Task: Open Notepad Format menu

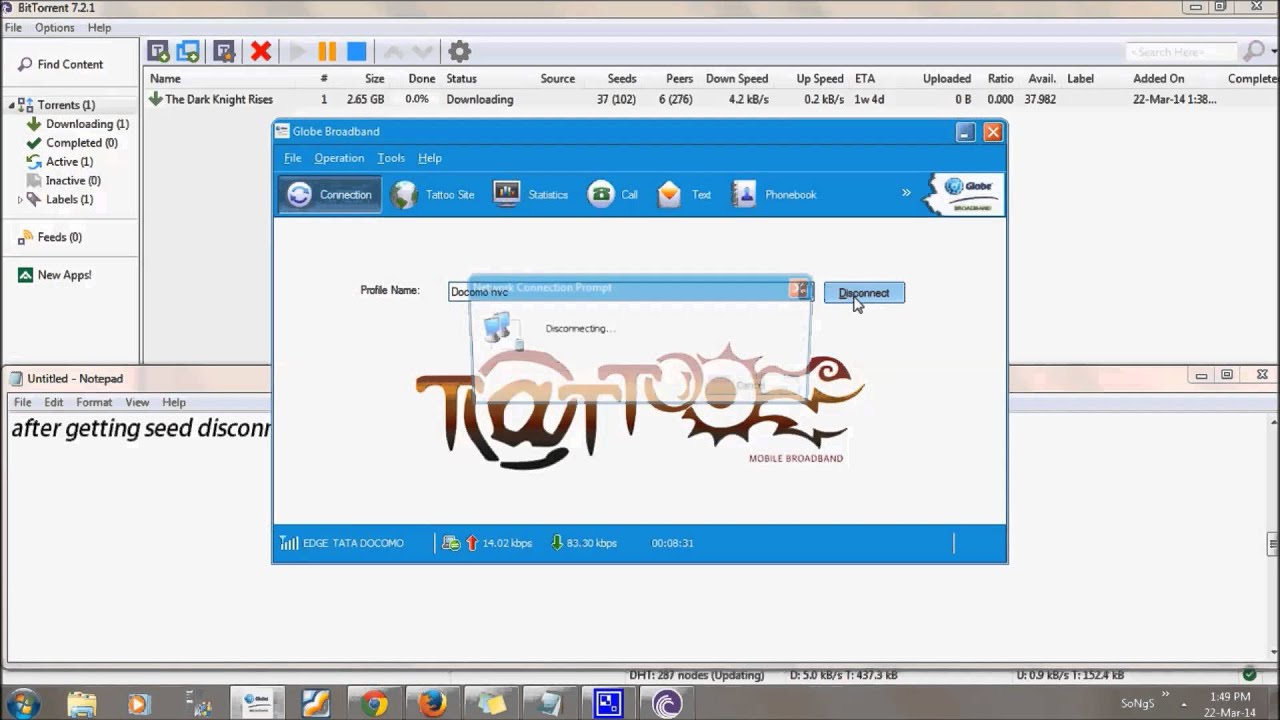Action: click(x=94, y=402)
